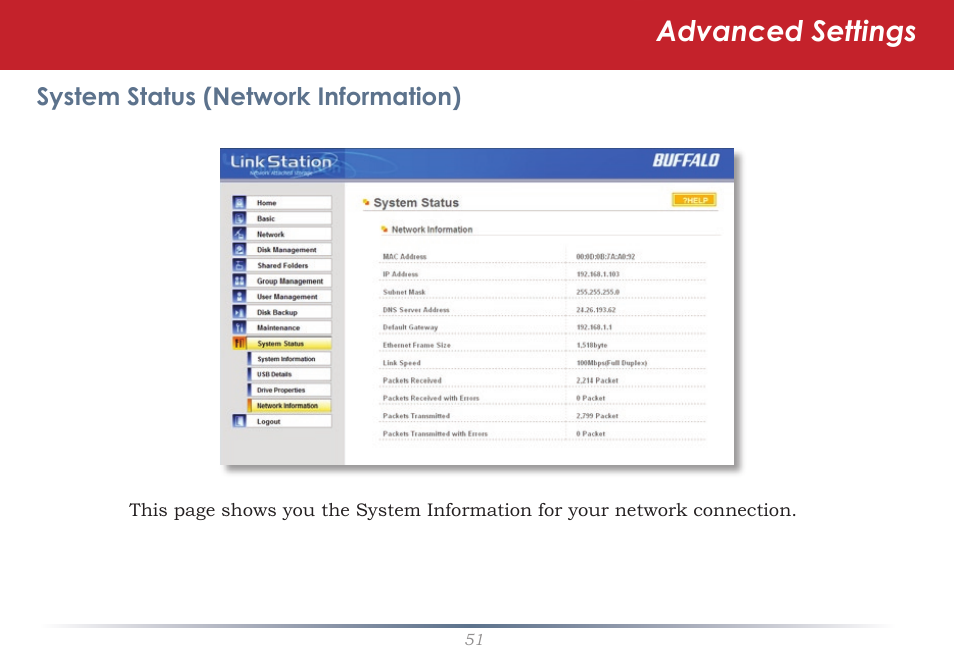Click the BUFFALO brand logo
This screenshot has height=661, width=954.
point(686,160)
